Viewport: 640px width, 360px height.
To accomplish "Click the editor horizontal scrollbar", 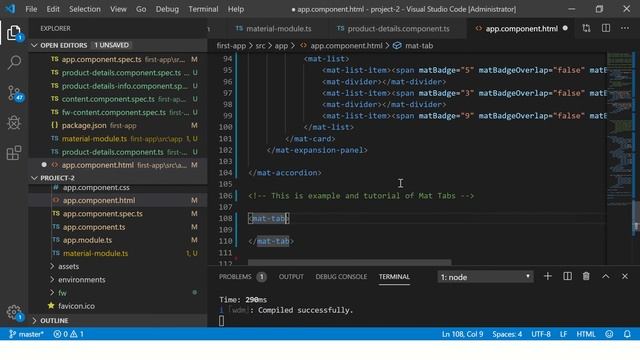I will coord(349,262).
